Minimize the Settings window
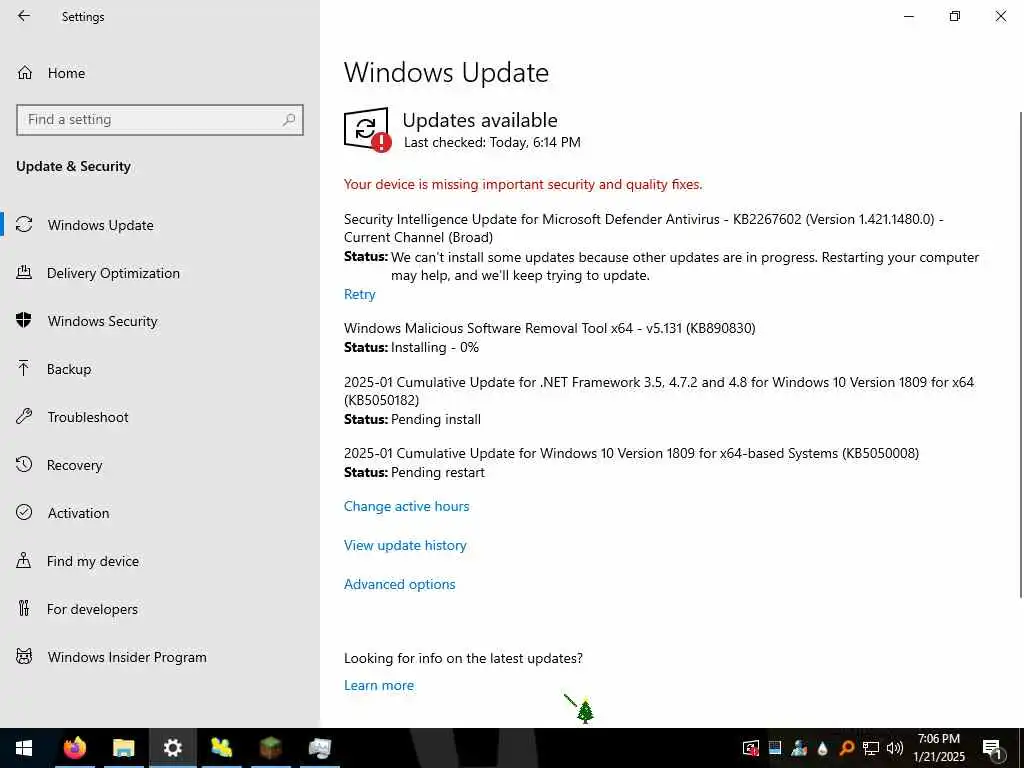1024x768 pixels. tap(909, 16)
